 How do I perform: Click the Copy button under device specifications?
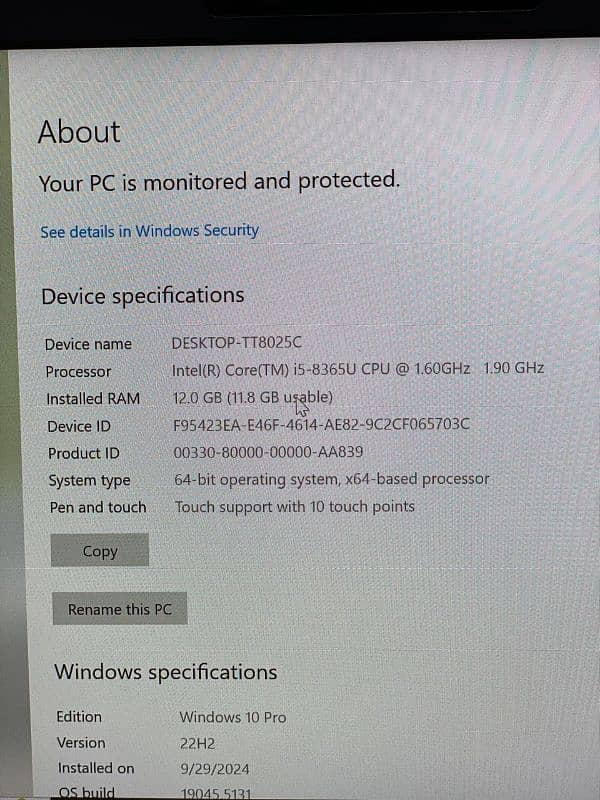pyautogui.click(x=100, y=551)
